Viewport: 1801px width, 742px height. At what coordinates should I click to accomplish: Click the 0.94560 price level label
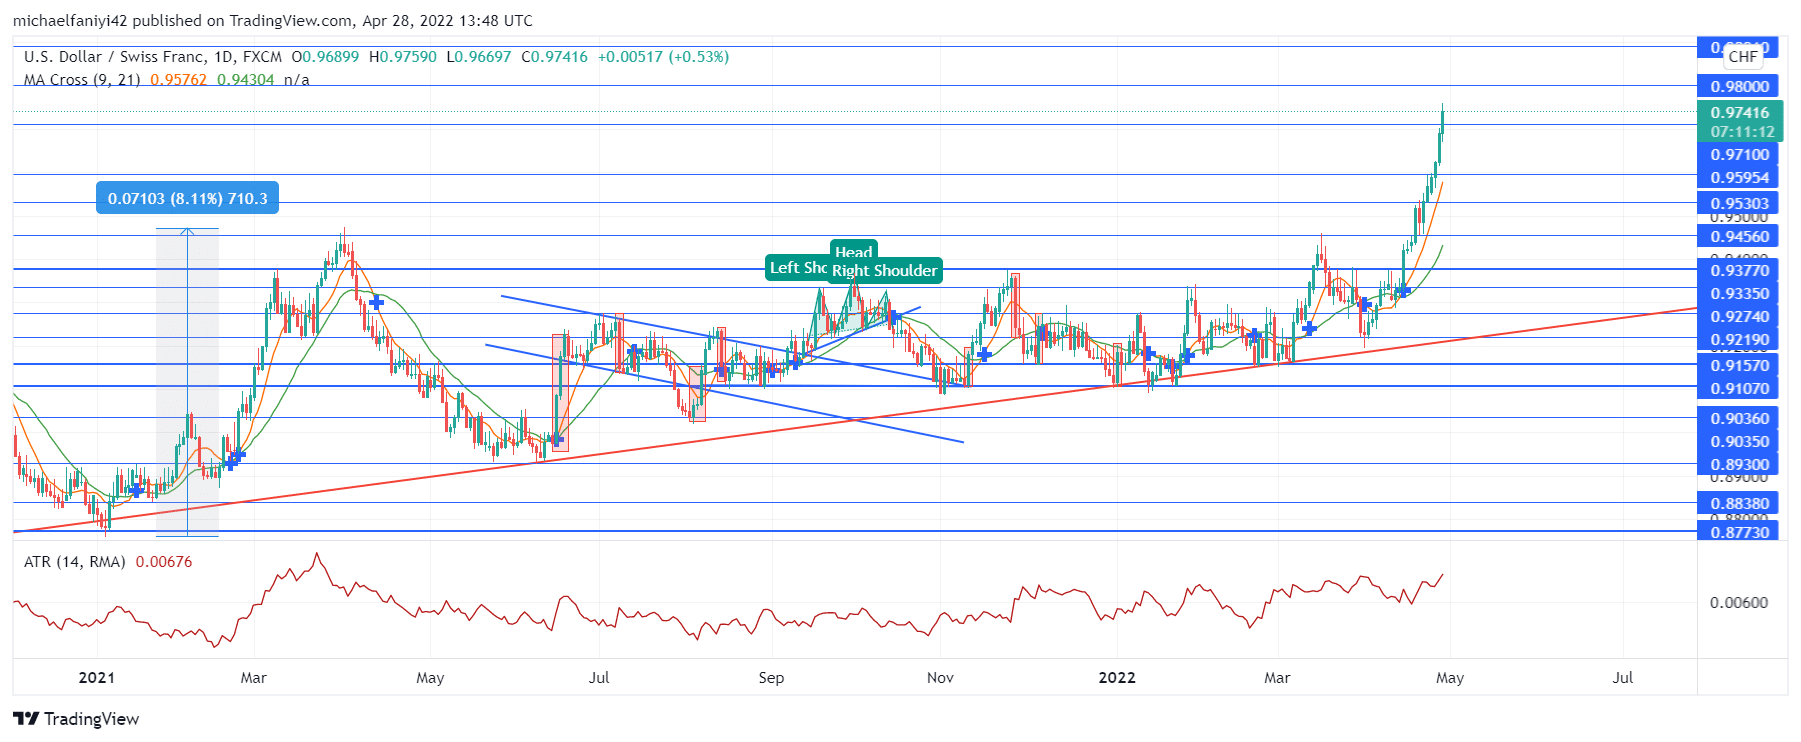(x=1740, y=236)
